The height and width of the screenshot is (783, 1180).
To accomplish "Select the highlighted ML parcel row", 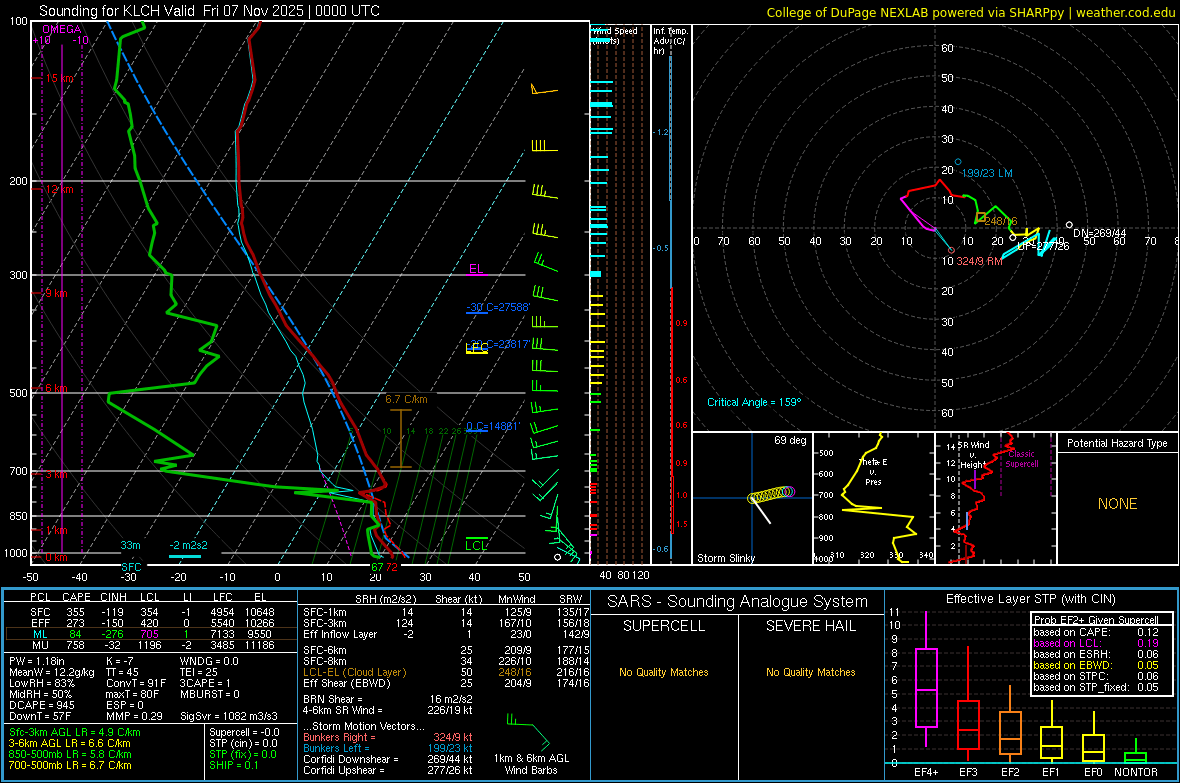I will tap(151, 634).
